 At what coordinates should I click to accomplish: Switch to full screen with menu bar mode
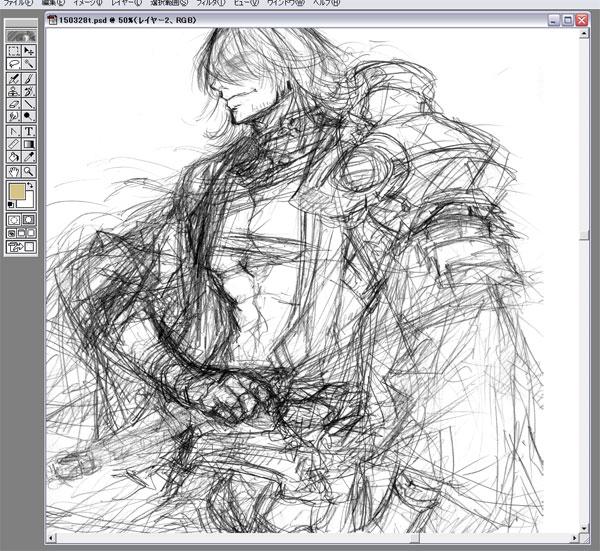21,233
